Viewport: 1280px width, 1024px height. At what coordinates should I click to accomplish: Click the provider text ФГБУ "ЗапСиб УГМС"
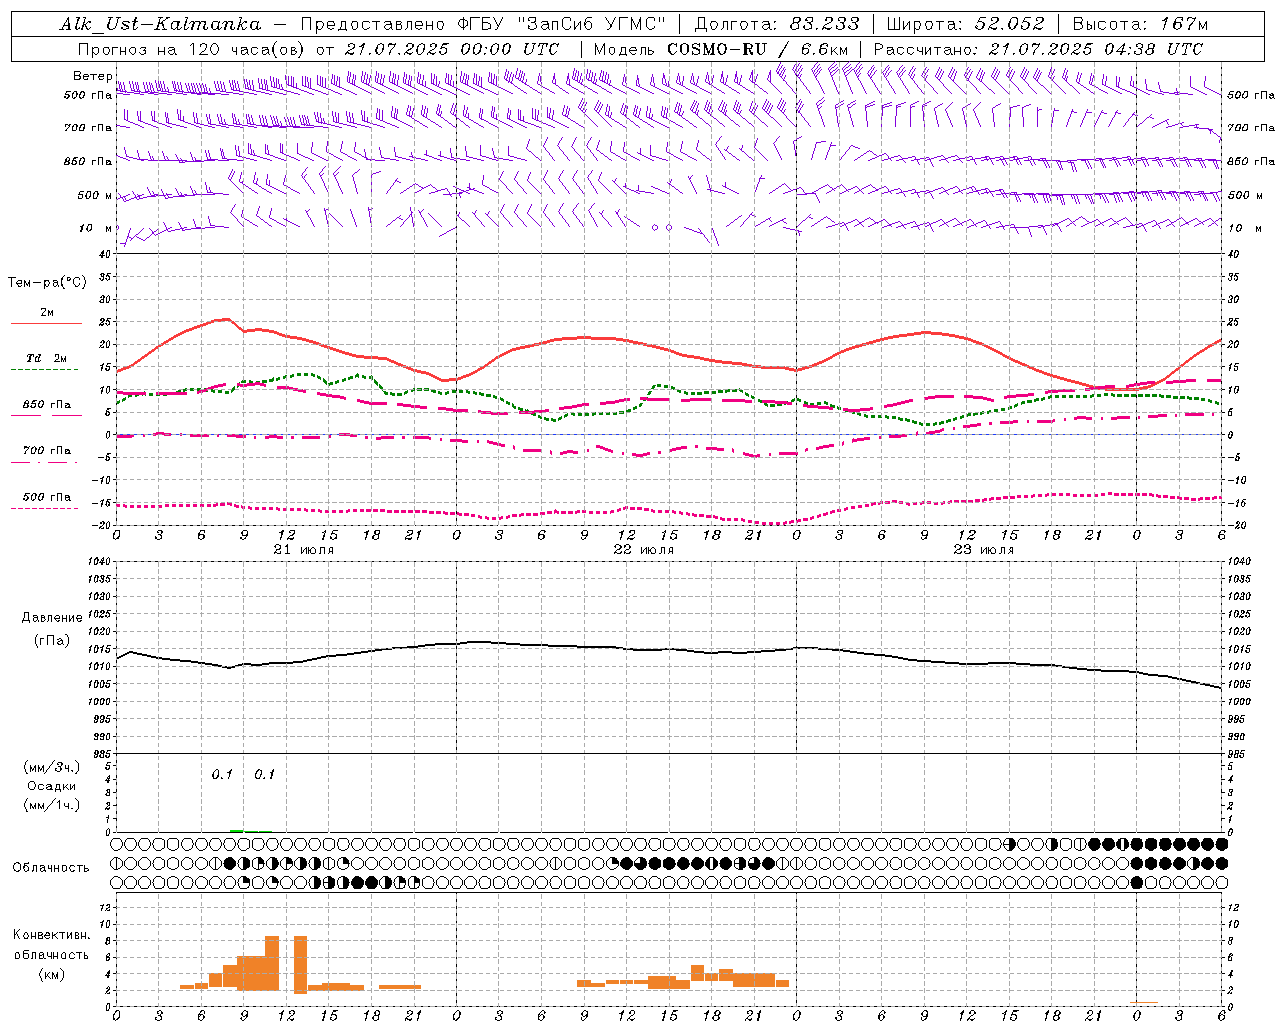point(560,24)
